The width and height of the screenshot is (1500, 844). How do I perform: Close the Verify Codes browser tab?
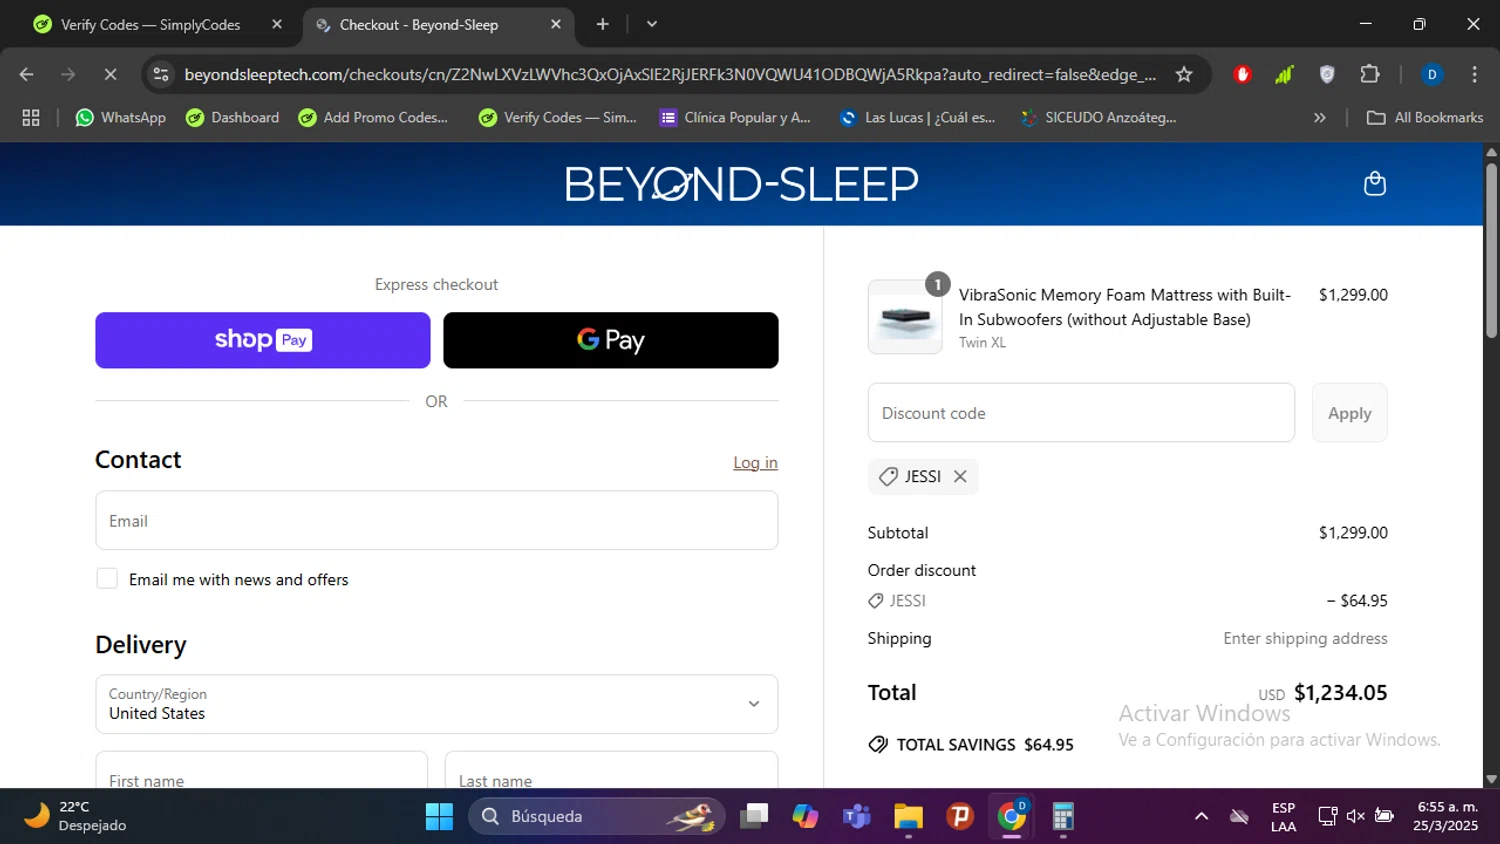pyautogui.click(x=277, y=25)
